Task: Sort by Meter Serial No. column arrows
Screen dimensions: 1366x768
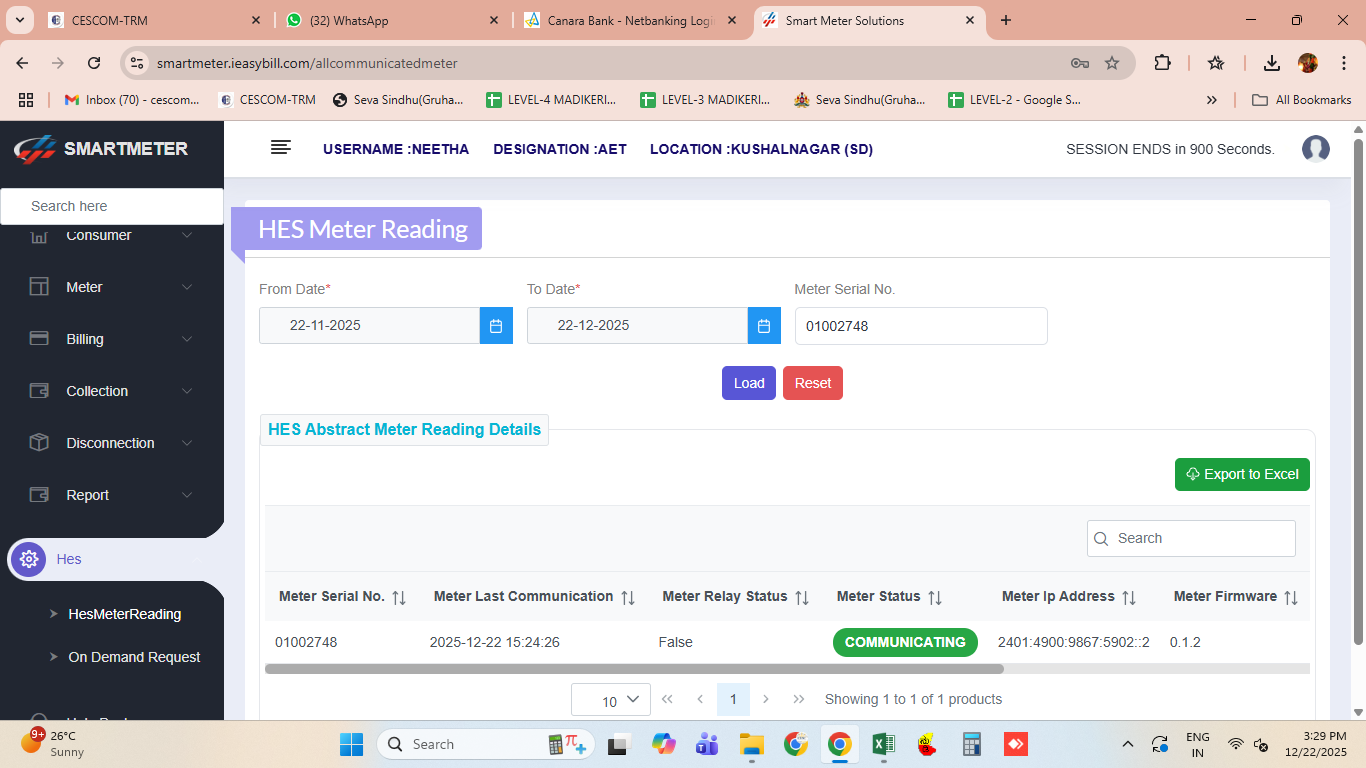Action: pyautogui.click(x=399, y=597)
